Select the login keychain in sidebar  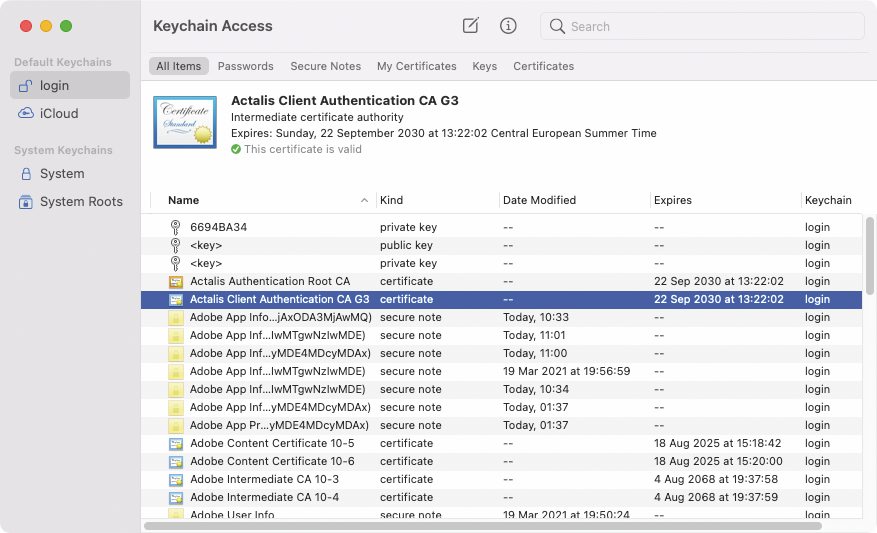(70, 86)
